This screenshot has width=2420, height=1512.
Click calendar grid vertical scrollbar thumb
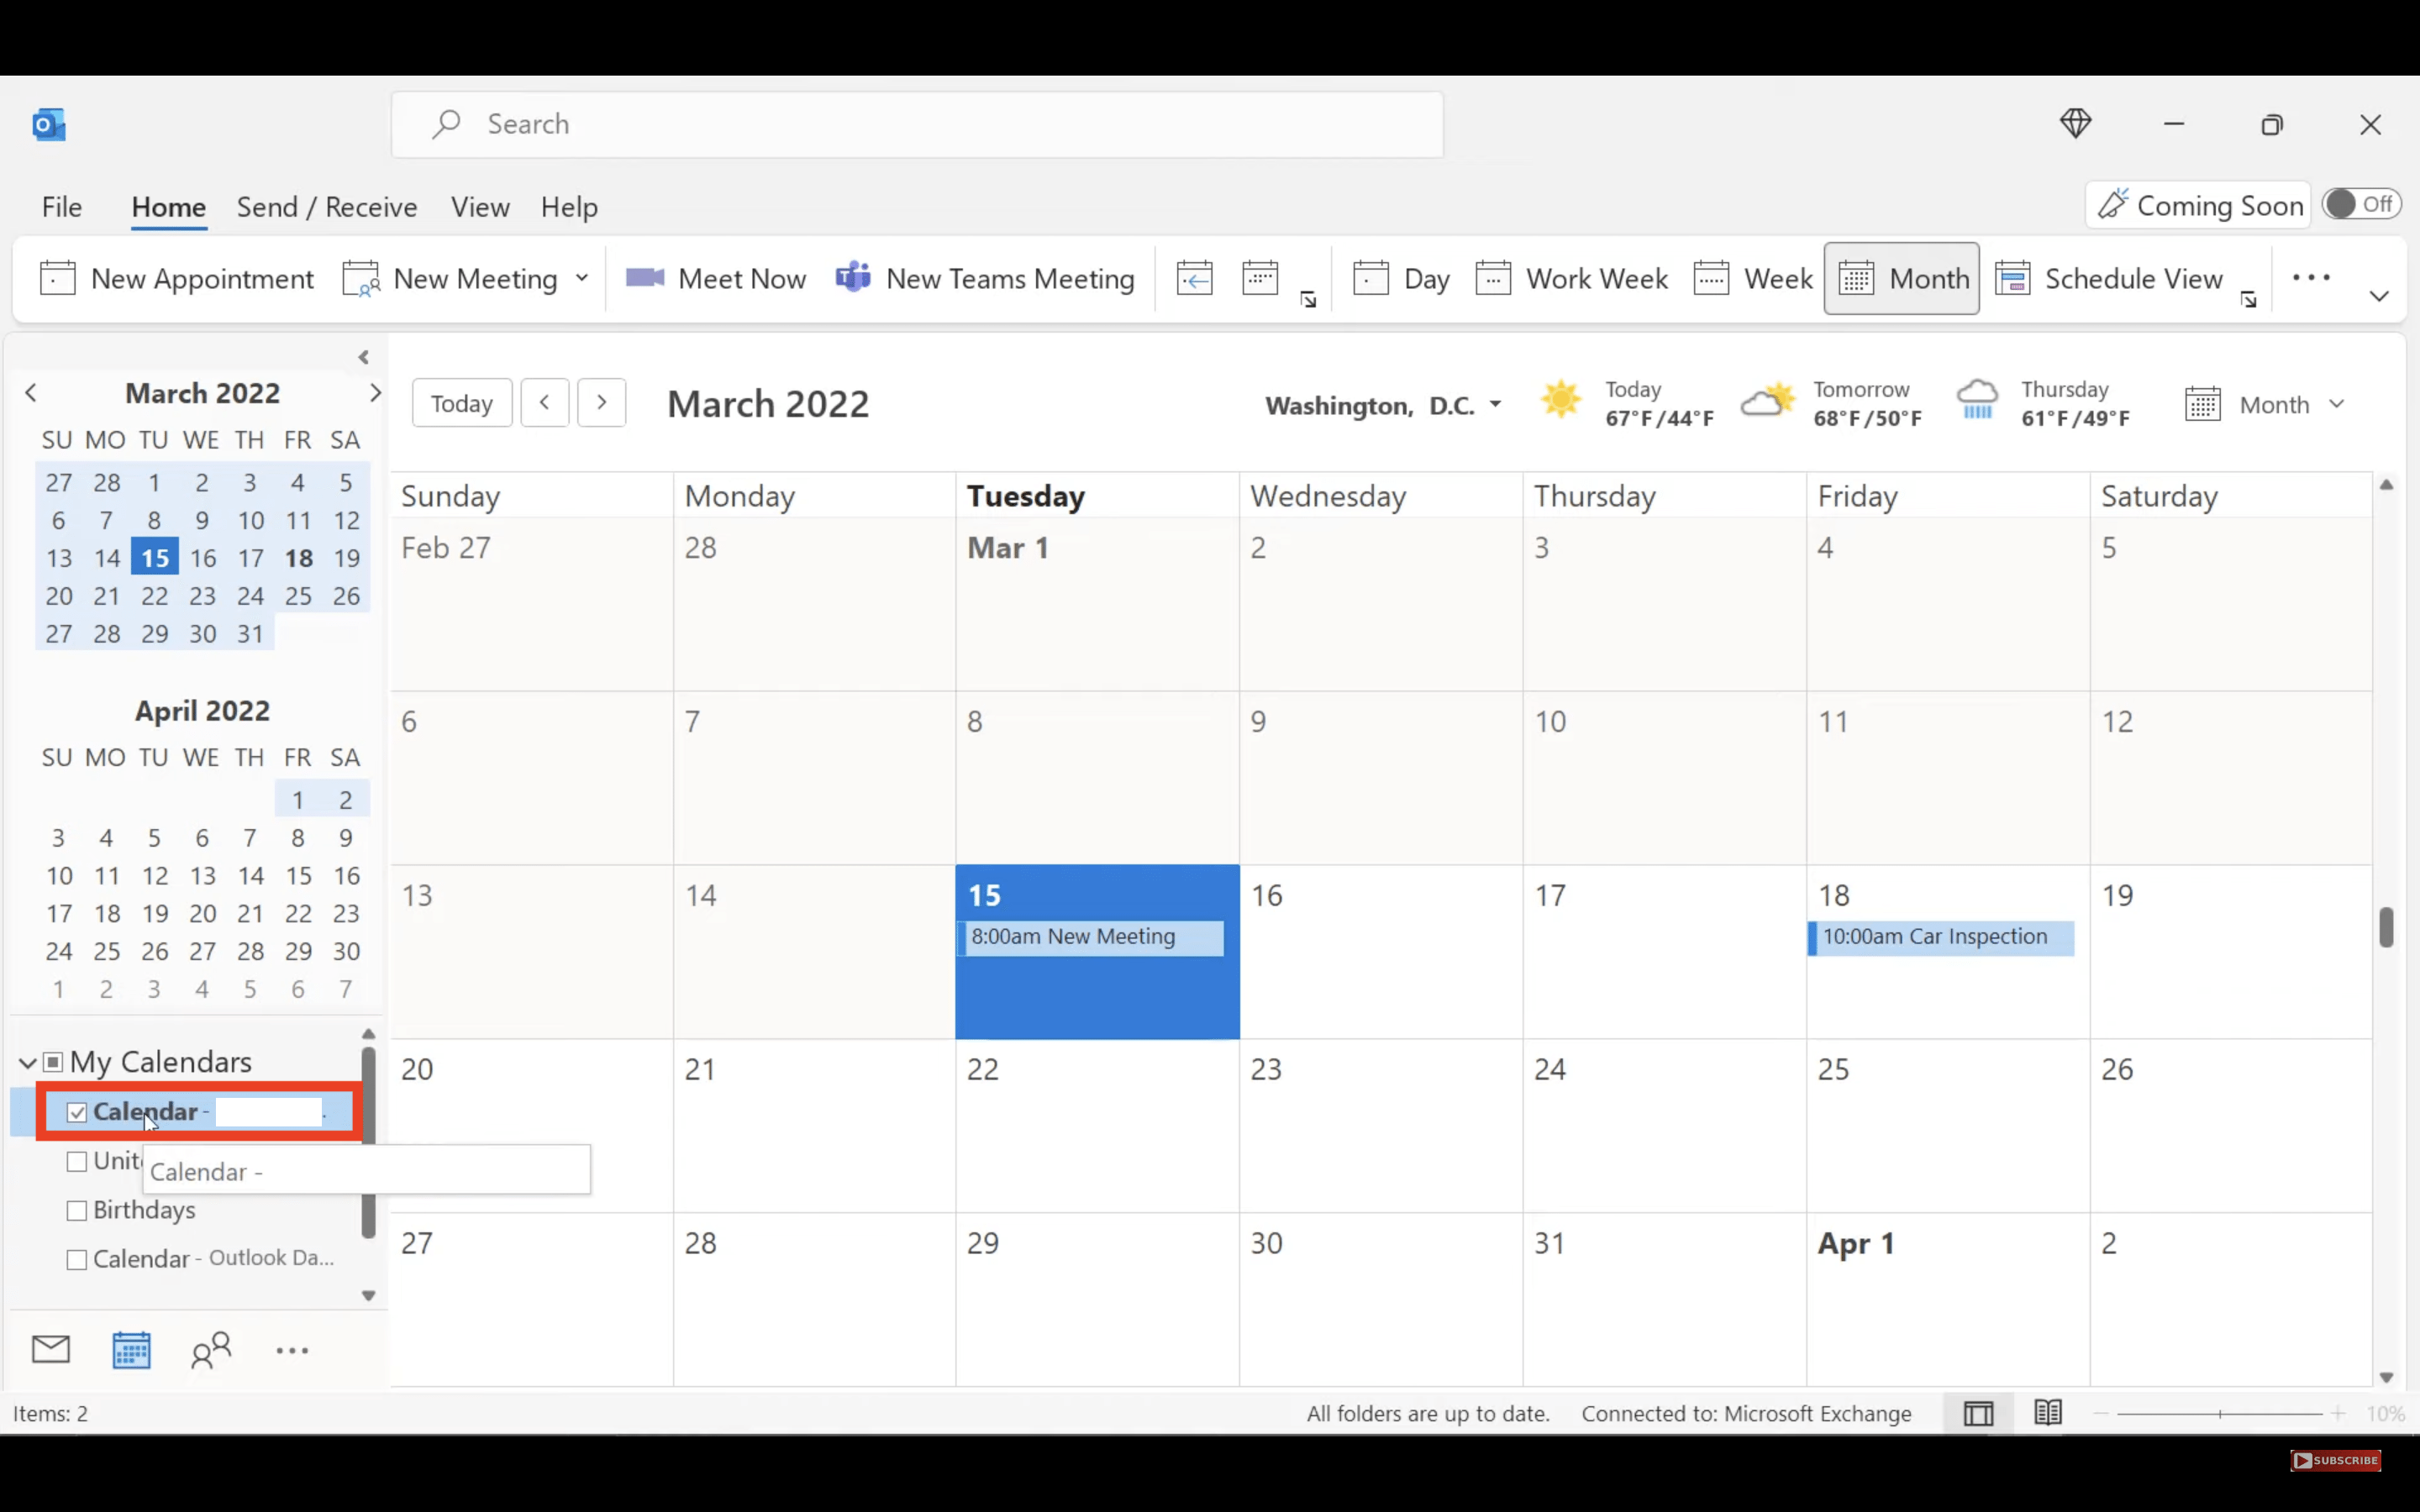click(2387, 927)
